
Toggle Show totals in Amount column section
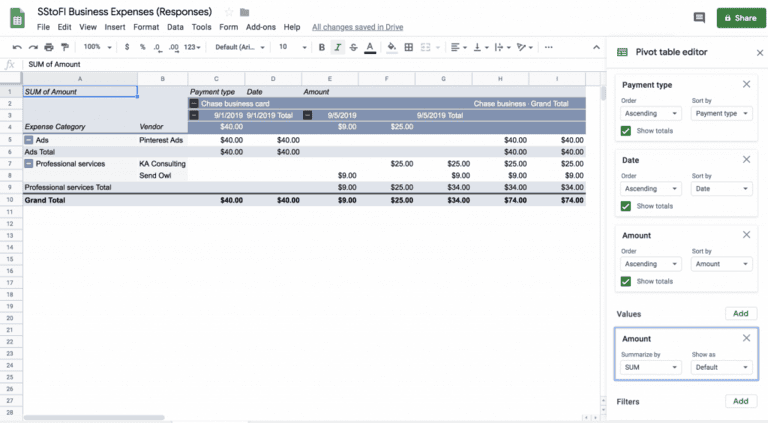point(626,281)
